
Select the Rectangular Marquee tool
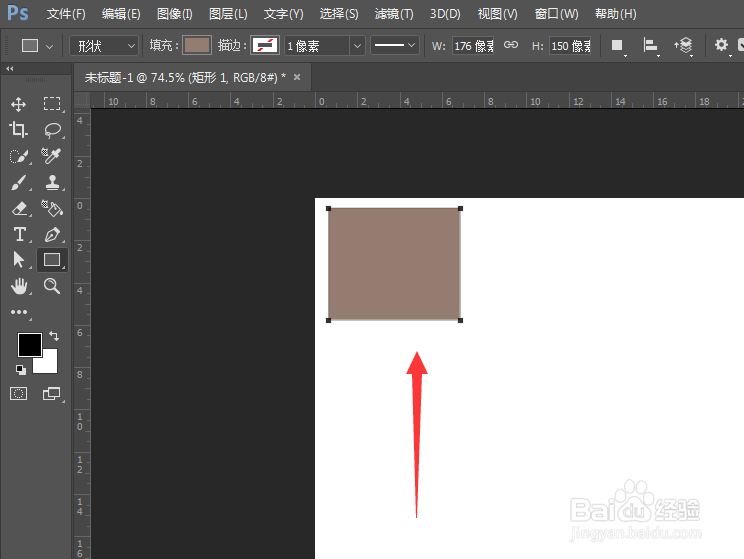(52, 104)
